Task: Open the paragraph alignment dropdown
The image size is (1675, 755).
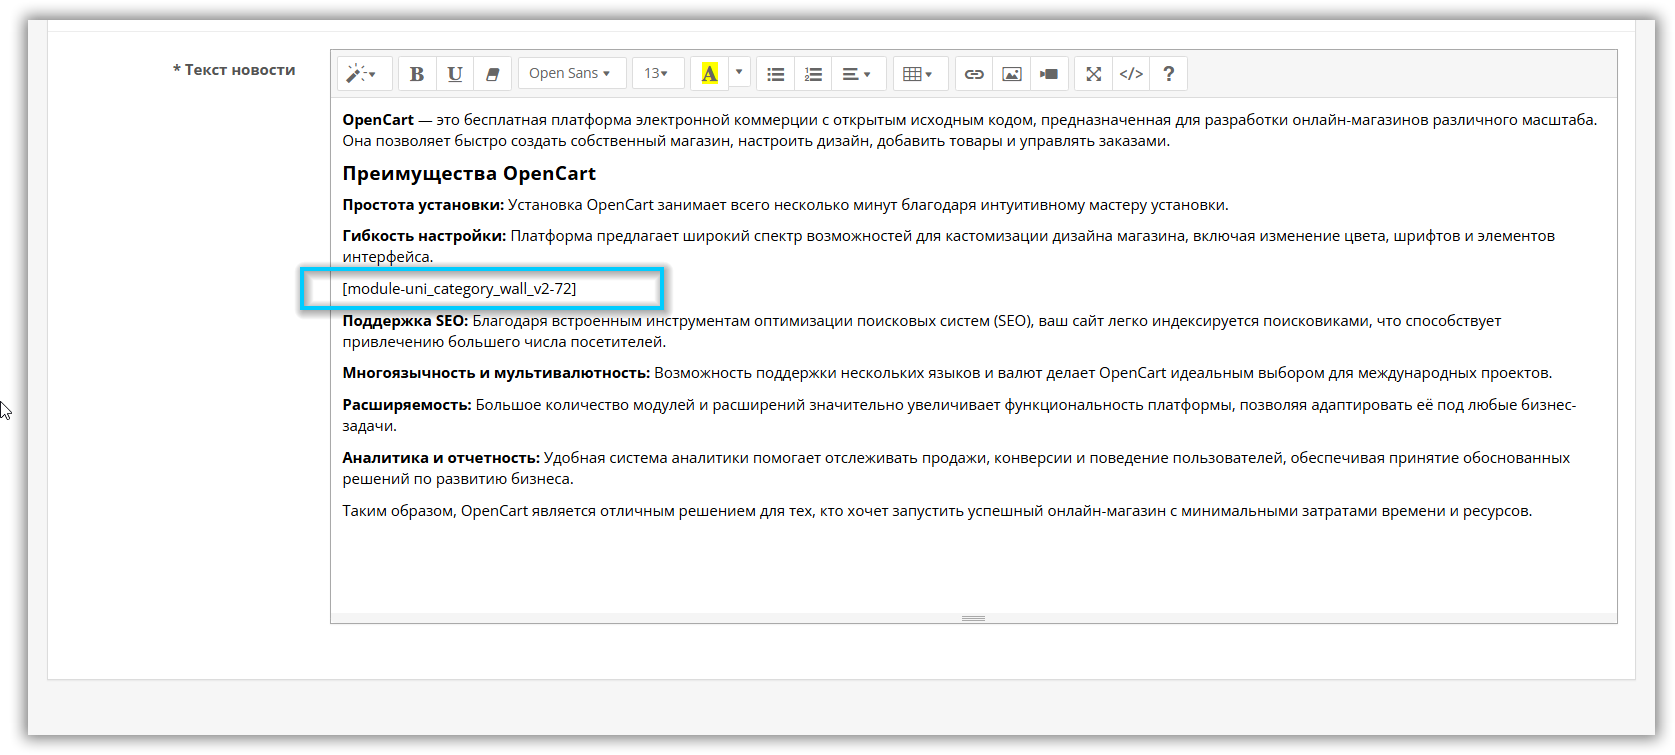Action: pyautogui.click(x=857, y=74)
